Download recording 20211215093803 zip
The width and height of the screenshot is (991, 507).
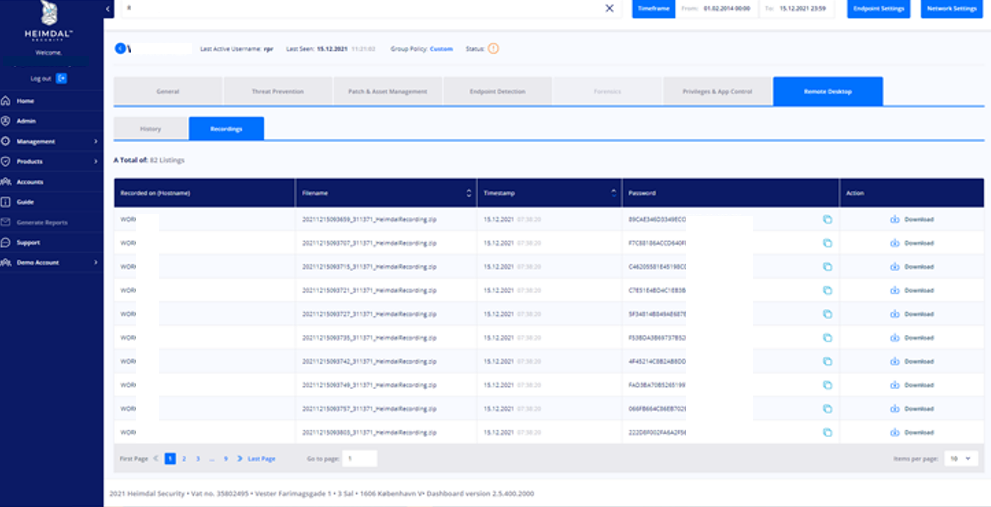pos(911,432)
